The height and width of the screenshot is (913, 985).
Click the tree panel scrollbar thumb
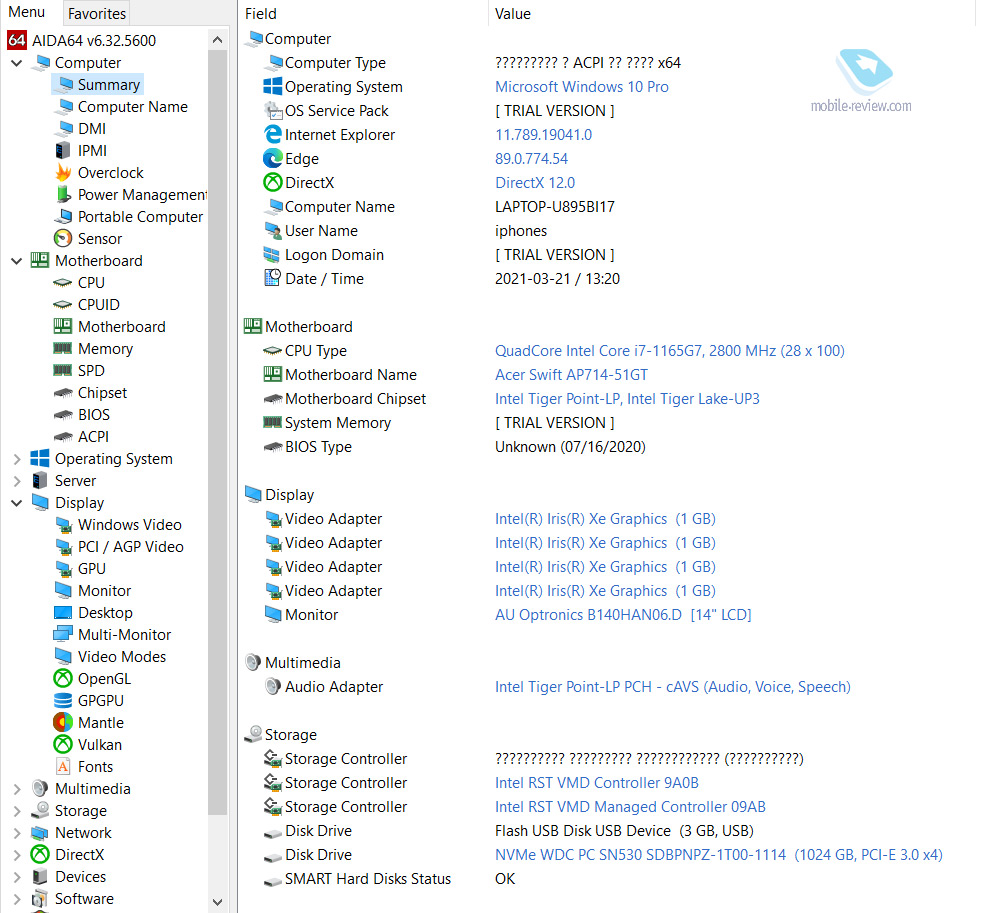coord(217,432)
